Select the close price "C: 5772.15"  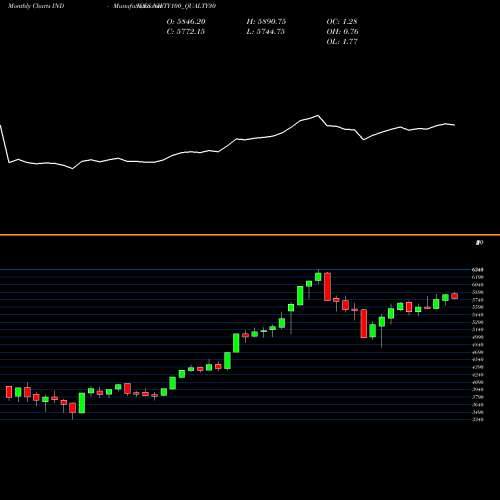[x=186, y=32]
